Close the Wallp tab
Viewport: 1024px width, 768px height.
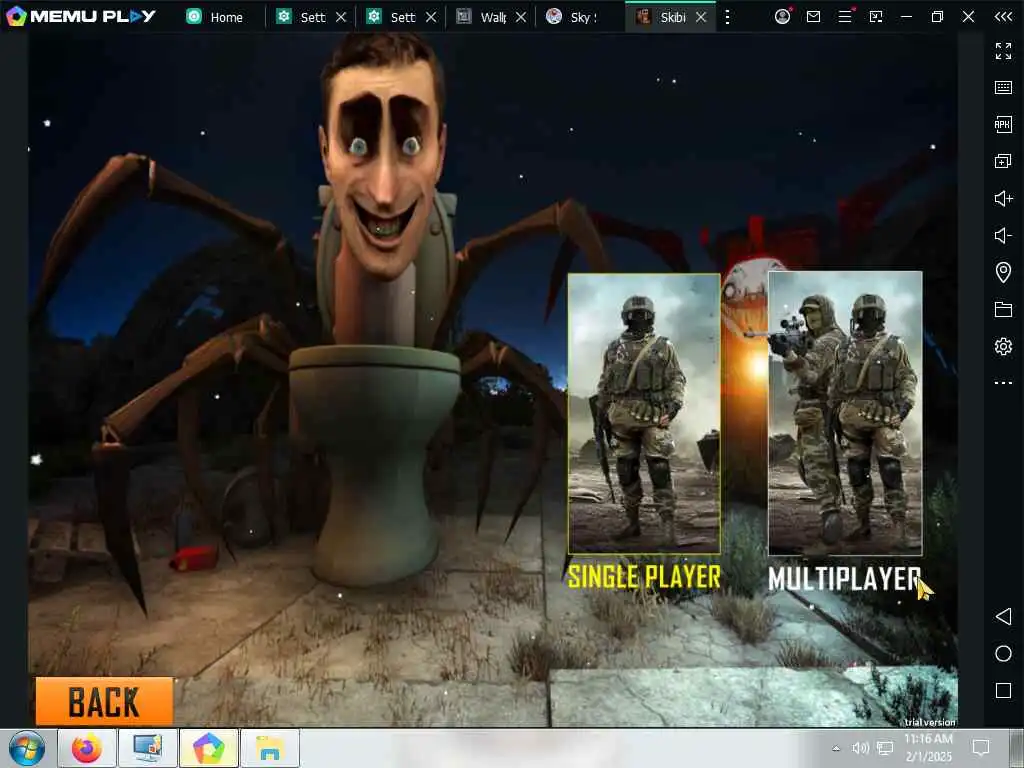(x=521, y=17)
